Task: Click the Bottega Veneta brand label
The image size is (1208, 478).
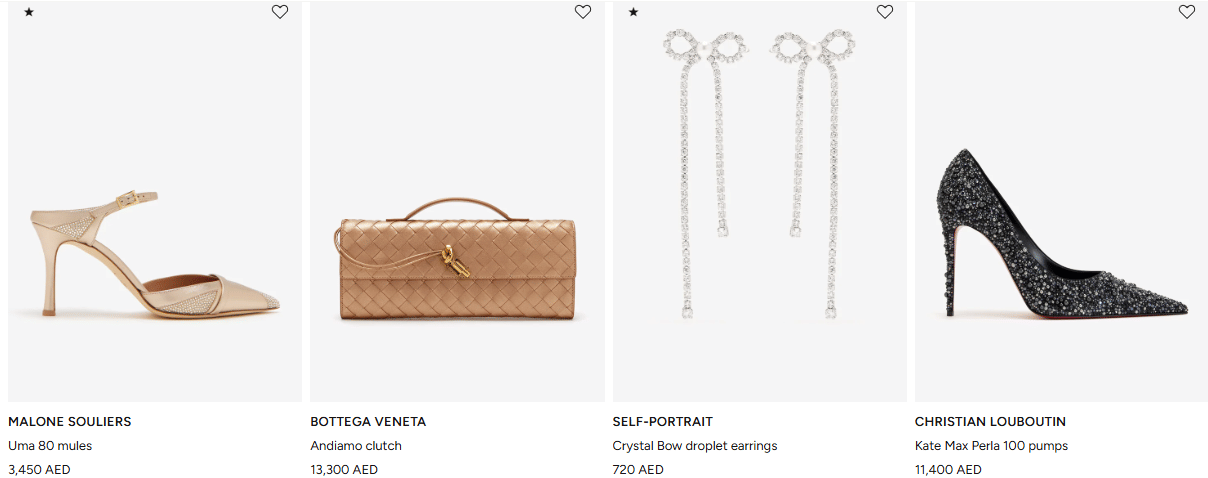Action: tap(368, 422)
